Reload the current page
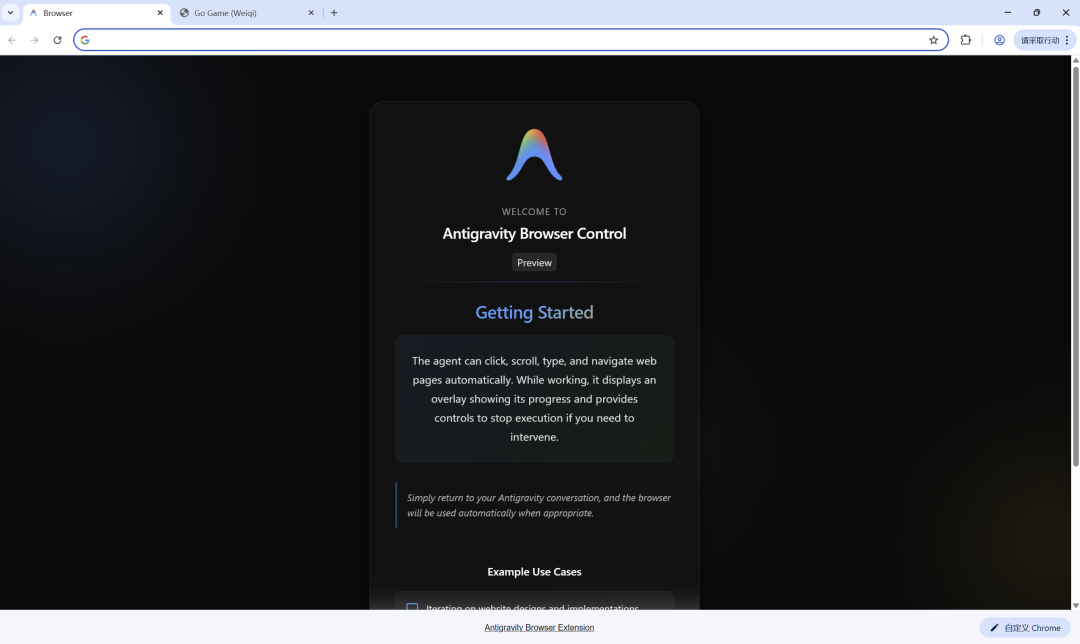The image size is (1080, 644). click(x=57, y=40)
